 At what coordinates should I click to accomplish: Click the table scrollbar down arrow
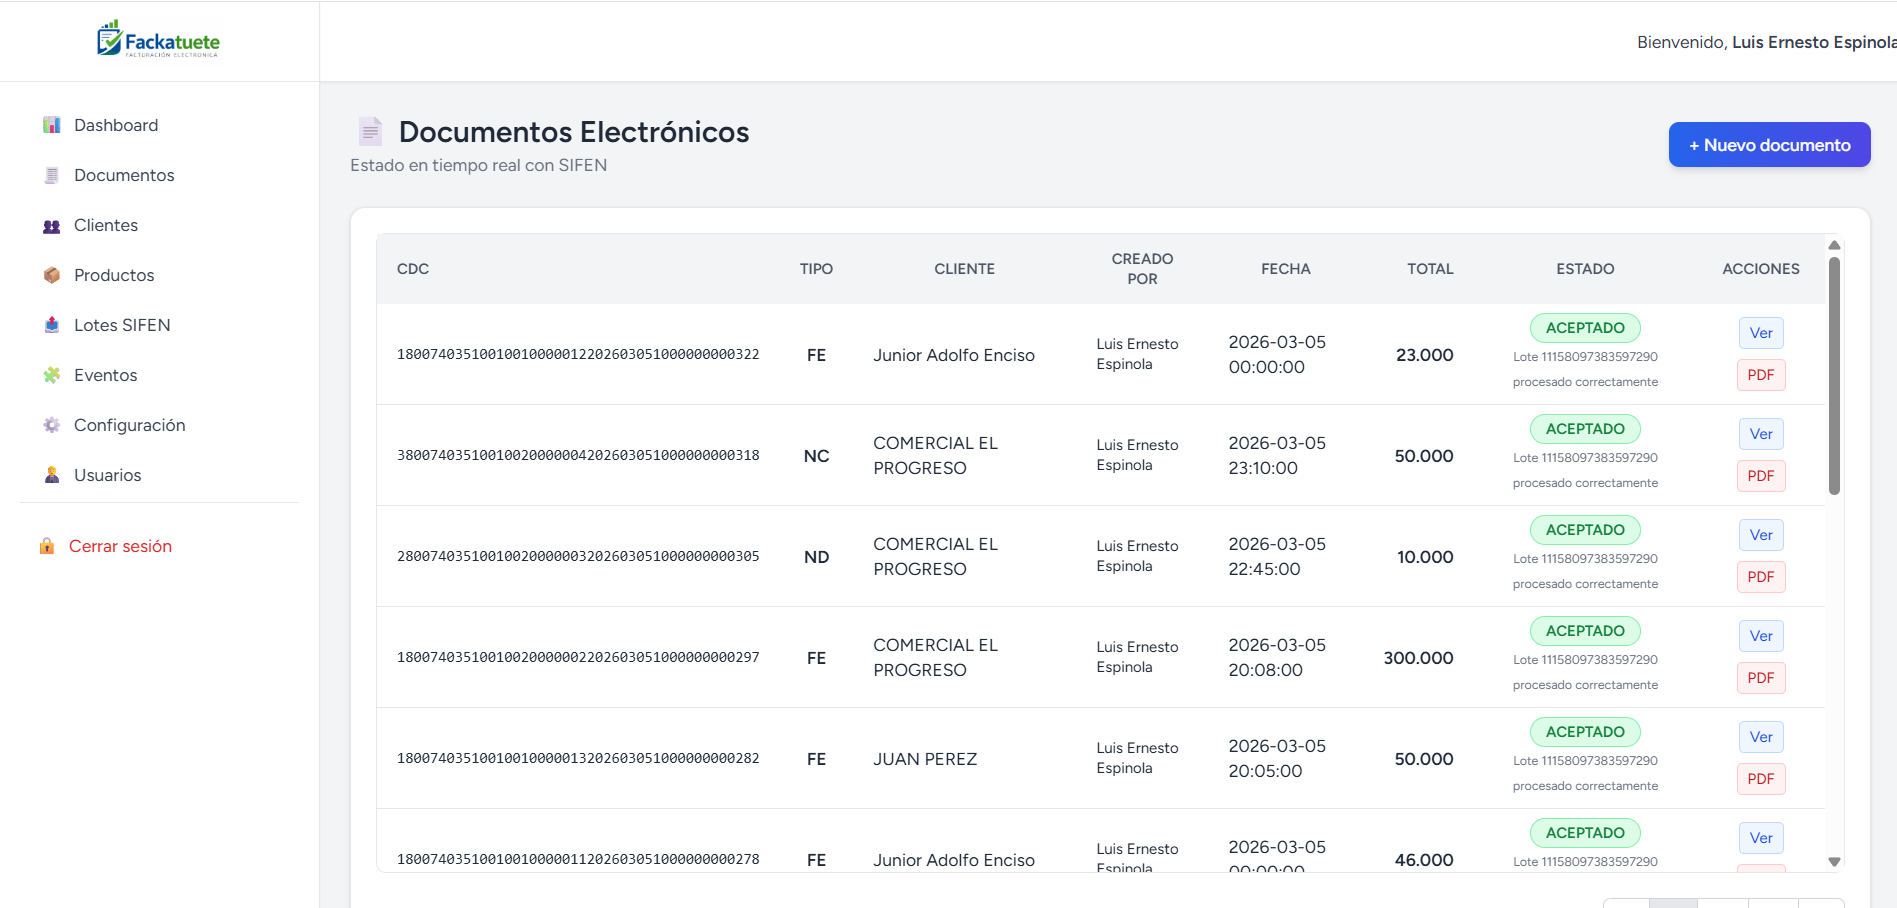[x=1834, y=861]
